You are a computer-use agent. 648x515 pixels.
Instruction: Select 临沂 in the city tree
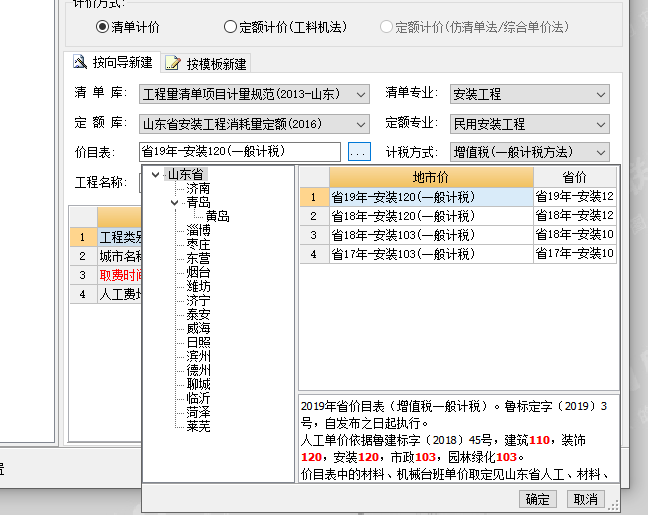[x=198, y=398]
